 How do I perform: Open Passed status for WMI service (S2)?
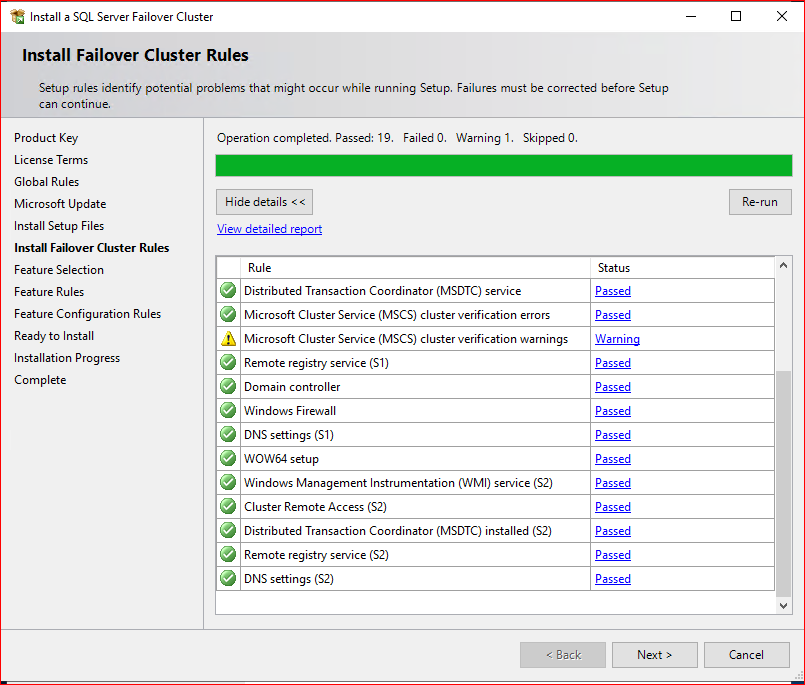coord(612,483)
